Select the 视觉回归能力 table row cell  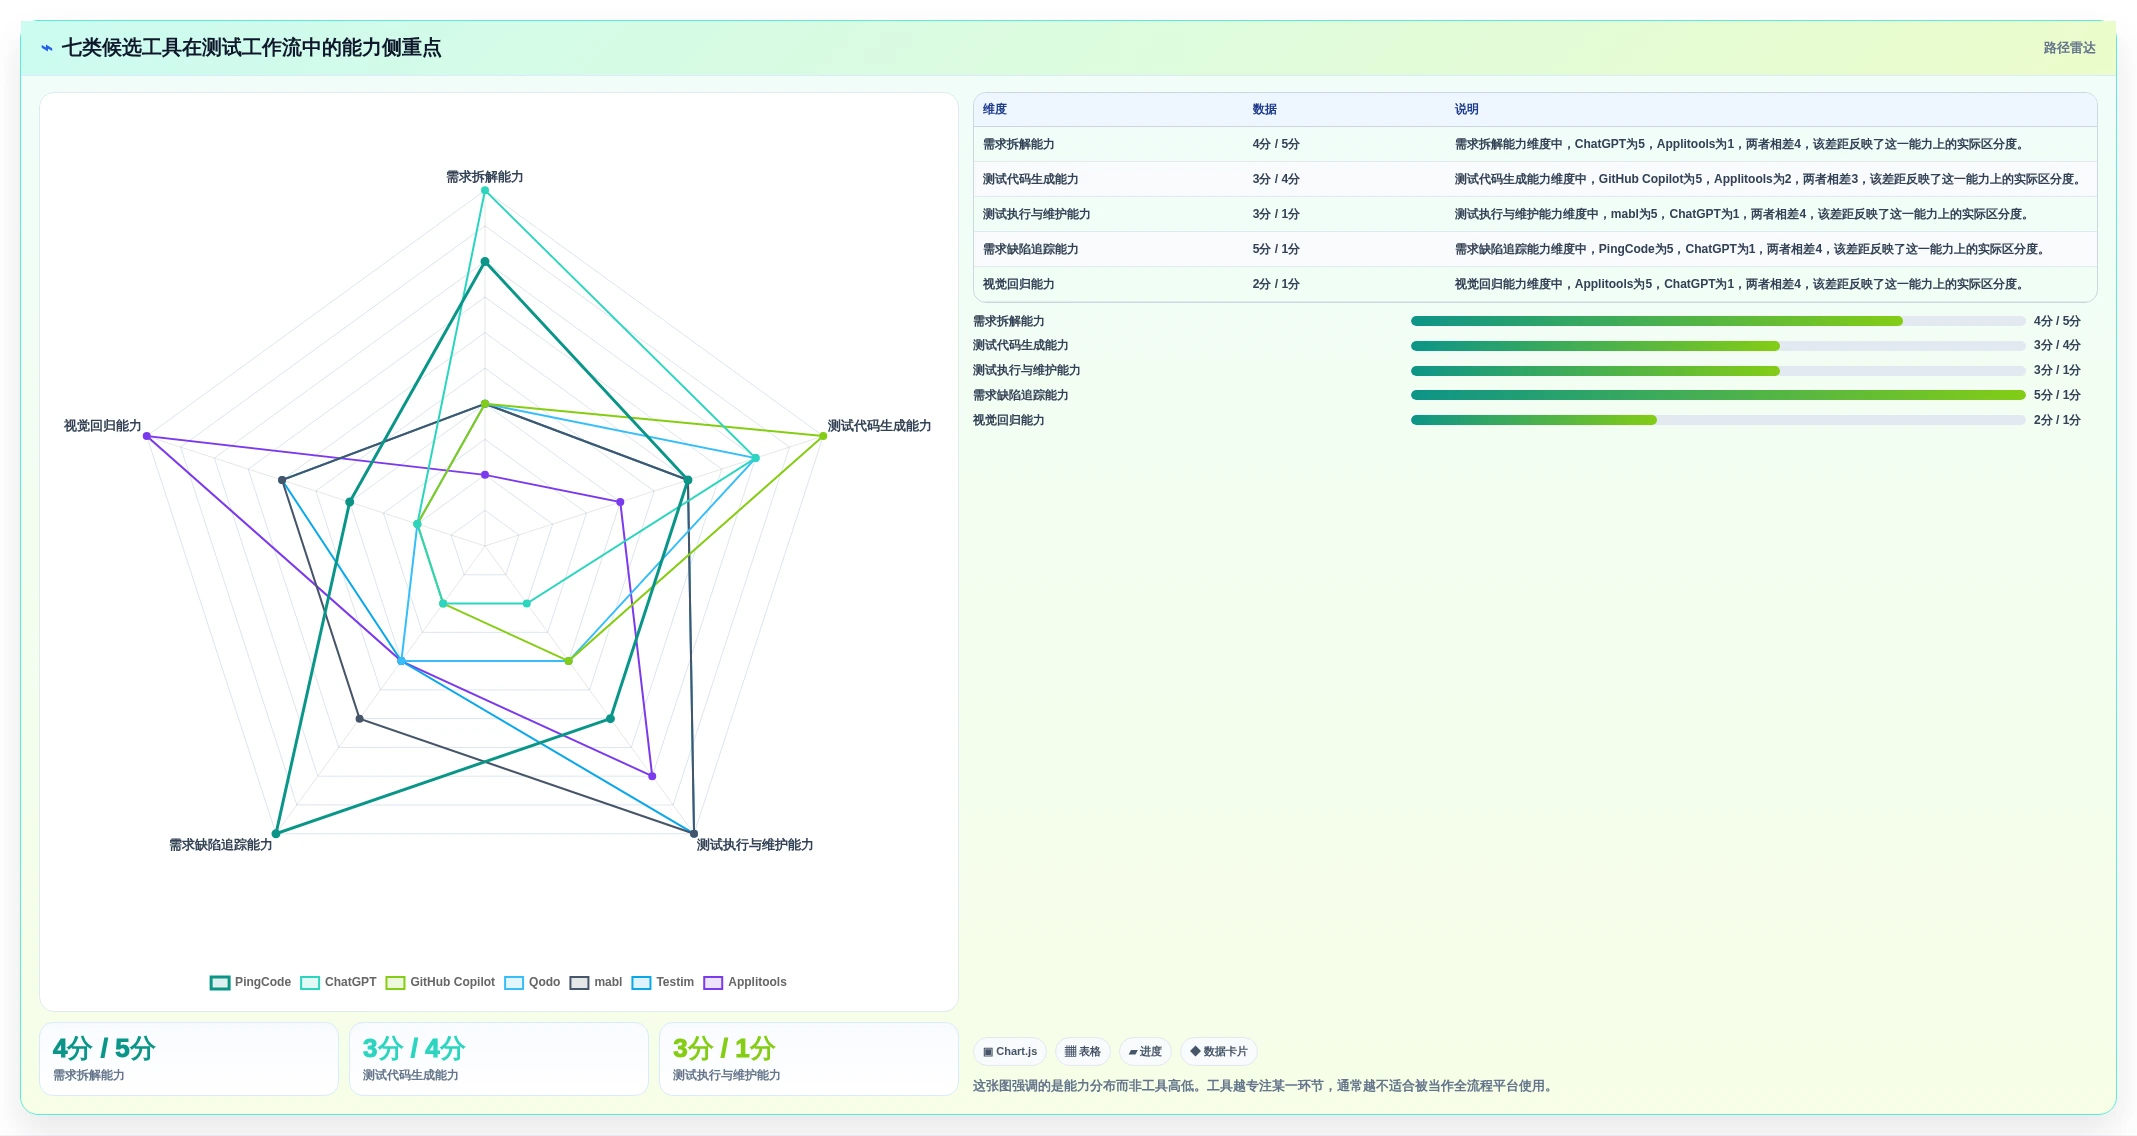point(1018,284)
